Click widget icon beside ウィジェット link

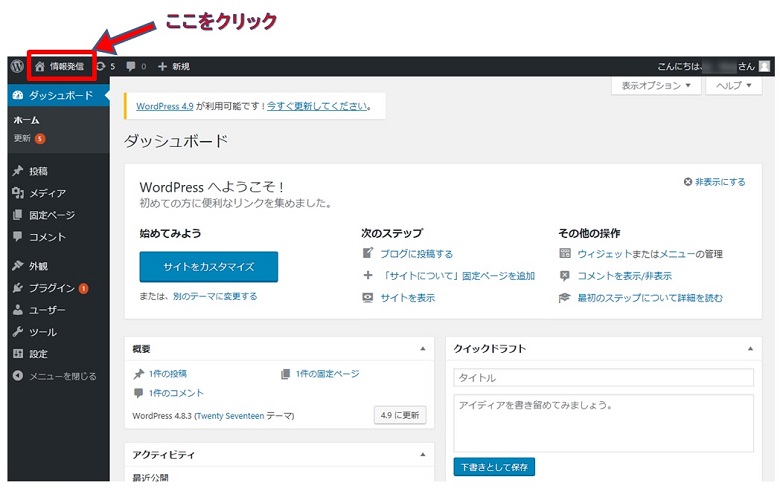tap(565, 253)
